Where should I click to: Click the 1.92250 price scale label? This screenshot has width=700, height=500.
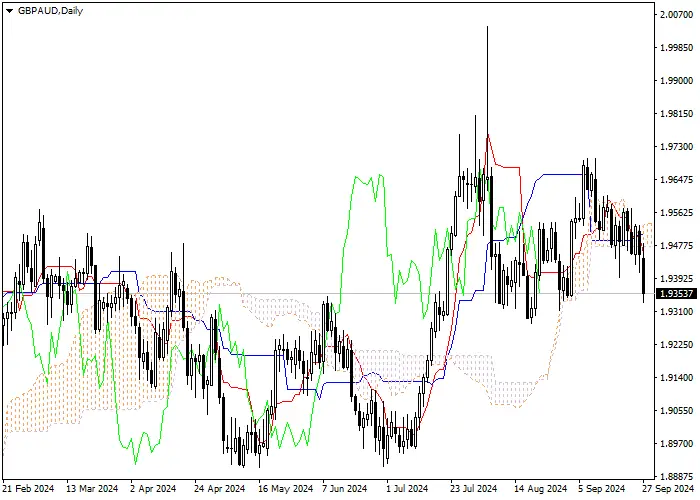(x=676, y=345)
